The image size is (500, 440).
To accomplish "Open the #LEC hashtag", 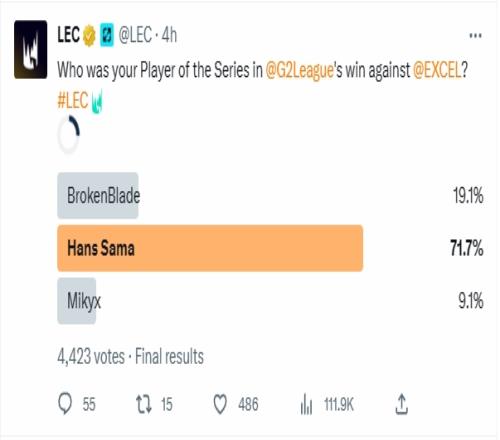I will (73, 99).
